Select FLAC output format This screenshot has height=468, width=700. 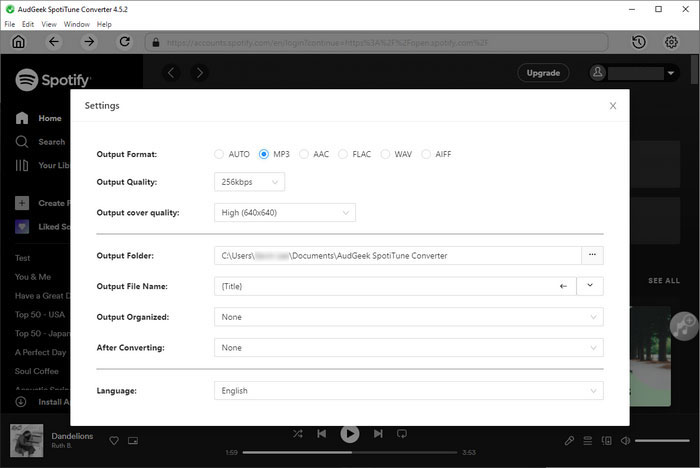343,154
